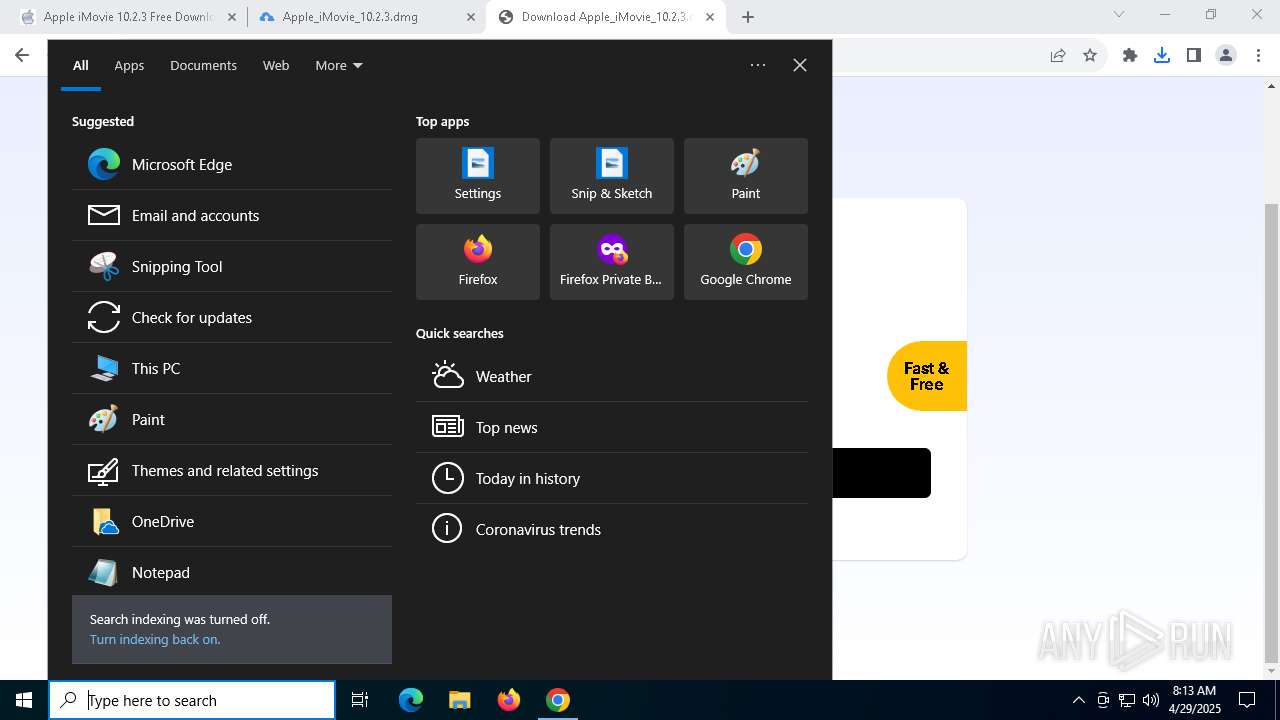This screenshot has width=1280, height=720.
Task: Open Microsoft Edge from Suggested list
Action: coord(232,165)
